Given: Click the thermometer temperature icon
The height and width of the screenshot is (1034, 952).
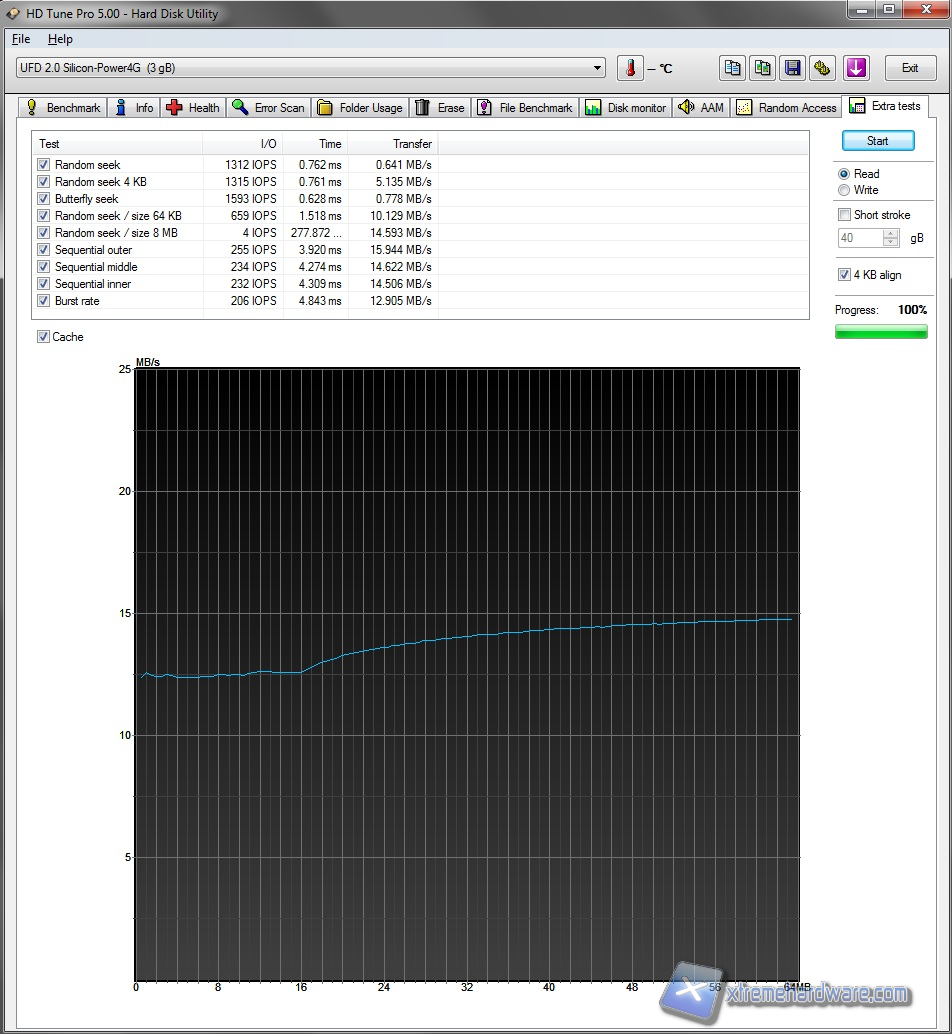Looking at the screenshot, I should coord(630,68).
